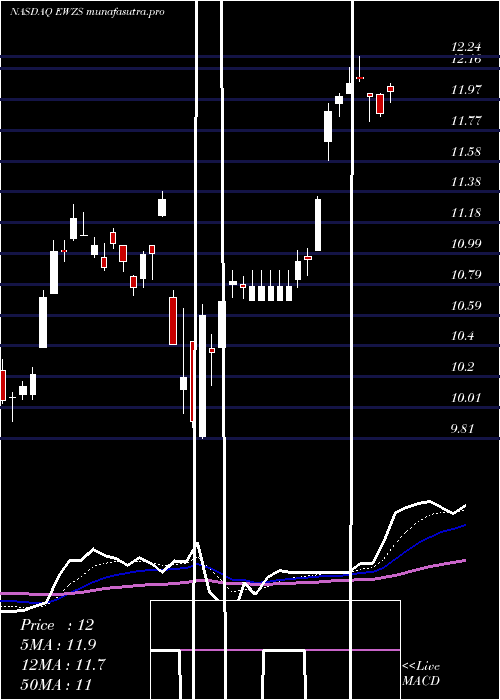Click the <<Live MACD label
Viewport: 500px width, 700px height.
tap(421, 674)
